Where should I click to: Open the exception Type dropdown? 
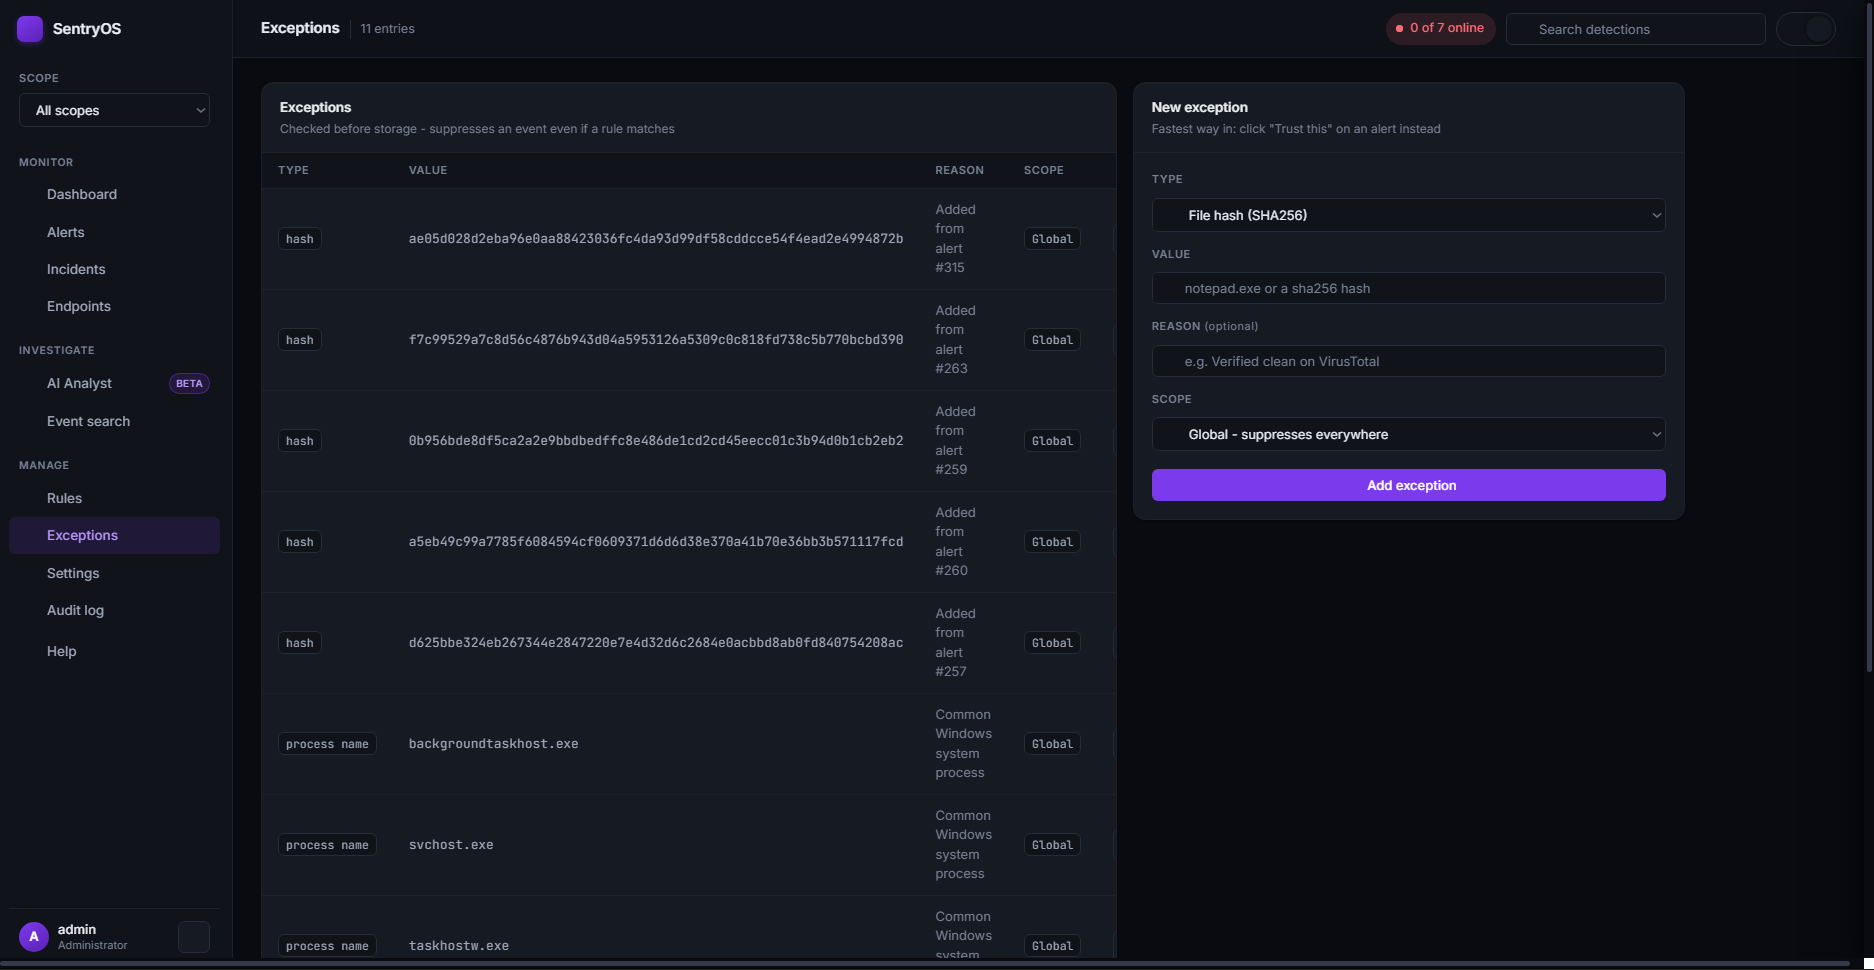1408,215
